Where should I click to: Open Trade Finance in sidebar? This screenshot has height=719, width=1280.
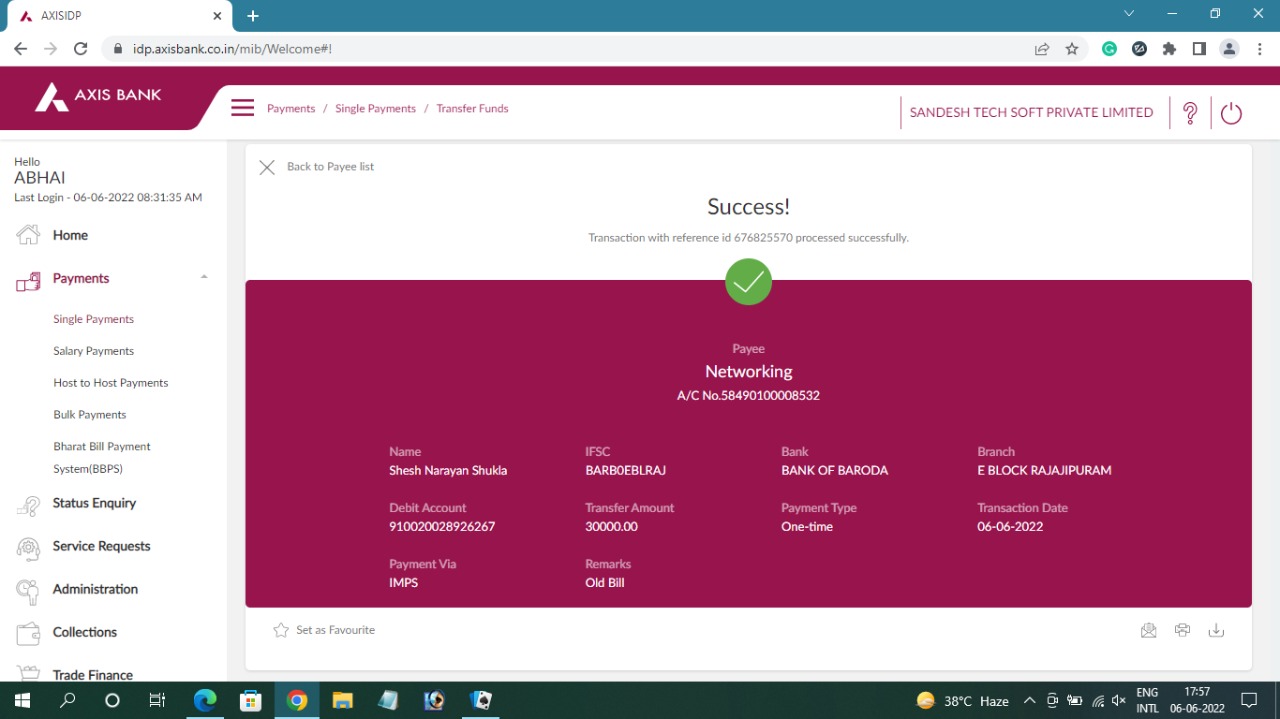[92, 675]
